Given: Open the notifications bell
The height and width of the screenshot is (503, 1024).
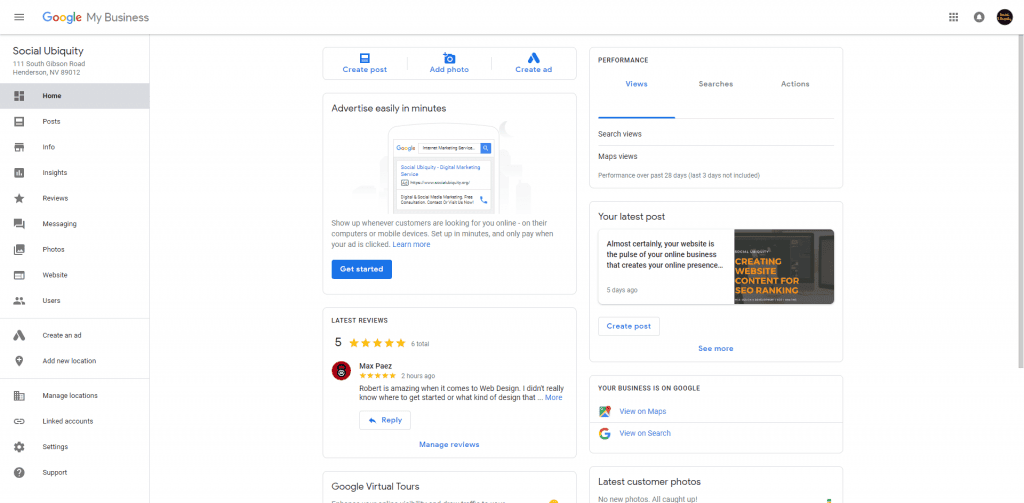Looking at the screenshot, I should (x=978, y=17).
